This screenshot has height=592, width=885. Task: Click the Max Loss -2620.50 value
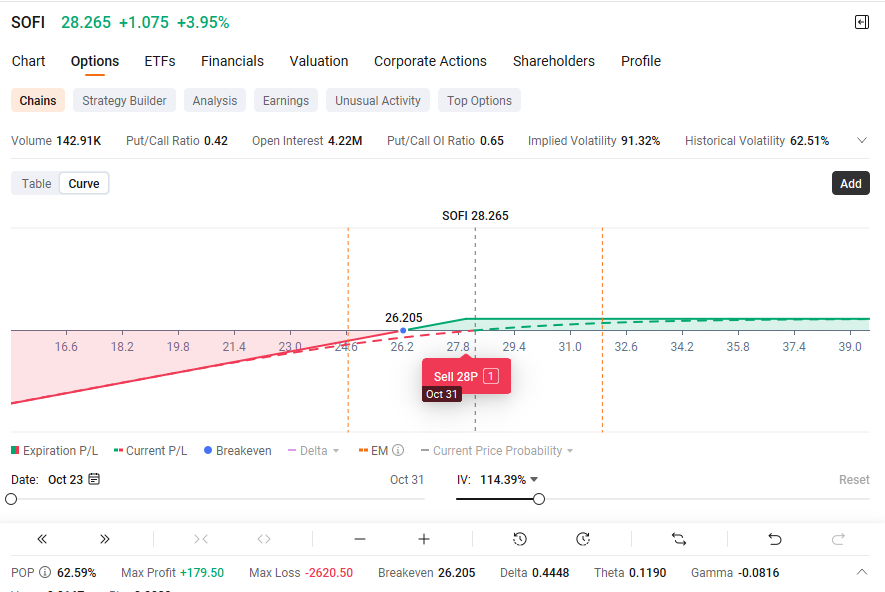point(329,572)
